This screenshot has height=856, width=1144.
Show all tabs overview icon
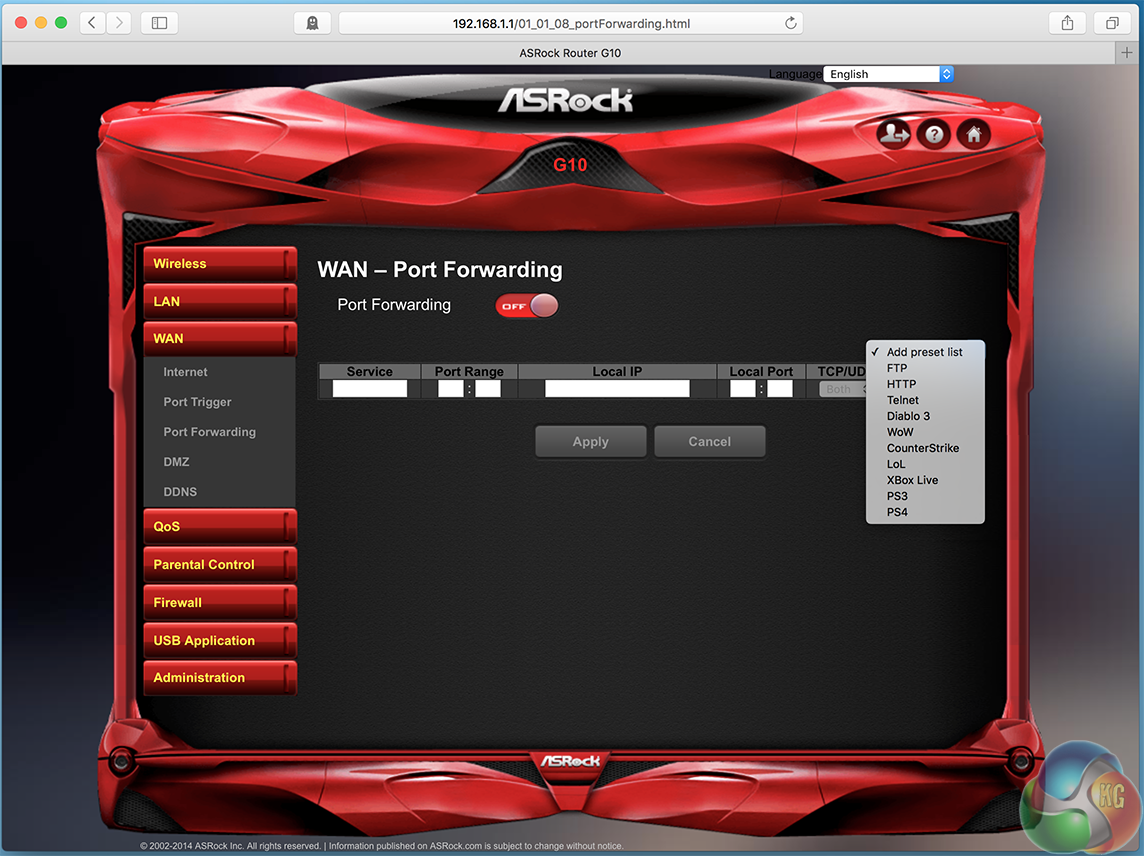click(1112, 23)
